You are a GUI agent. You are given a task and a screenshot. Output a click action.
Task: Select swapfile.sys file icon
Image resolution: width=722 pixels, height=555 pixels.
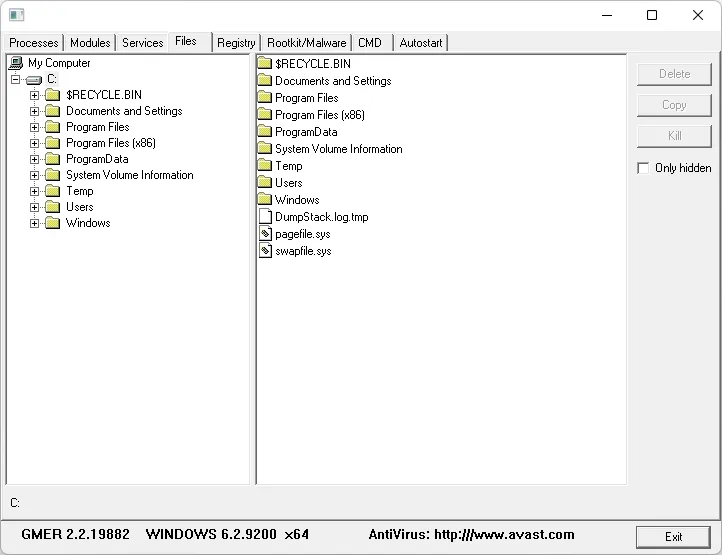(265, 251)
